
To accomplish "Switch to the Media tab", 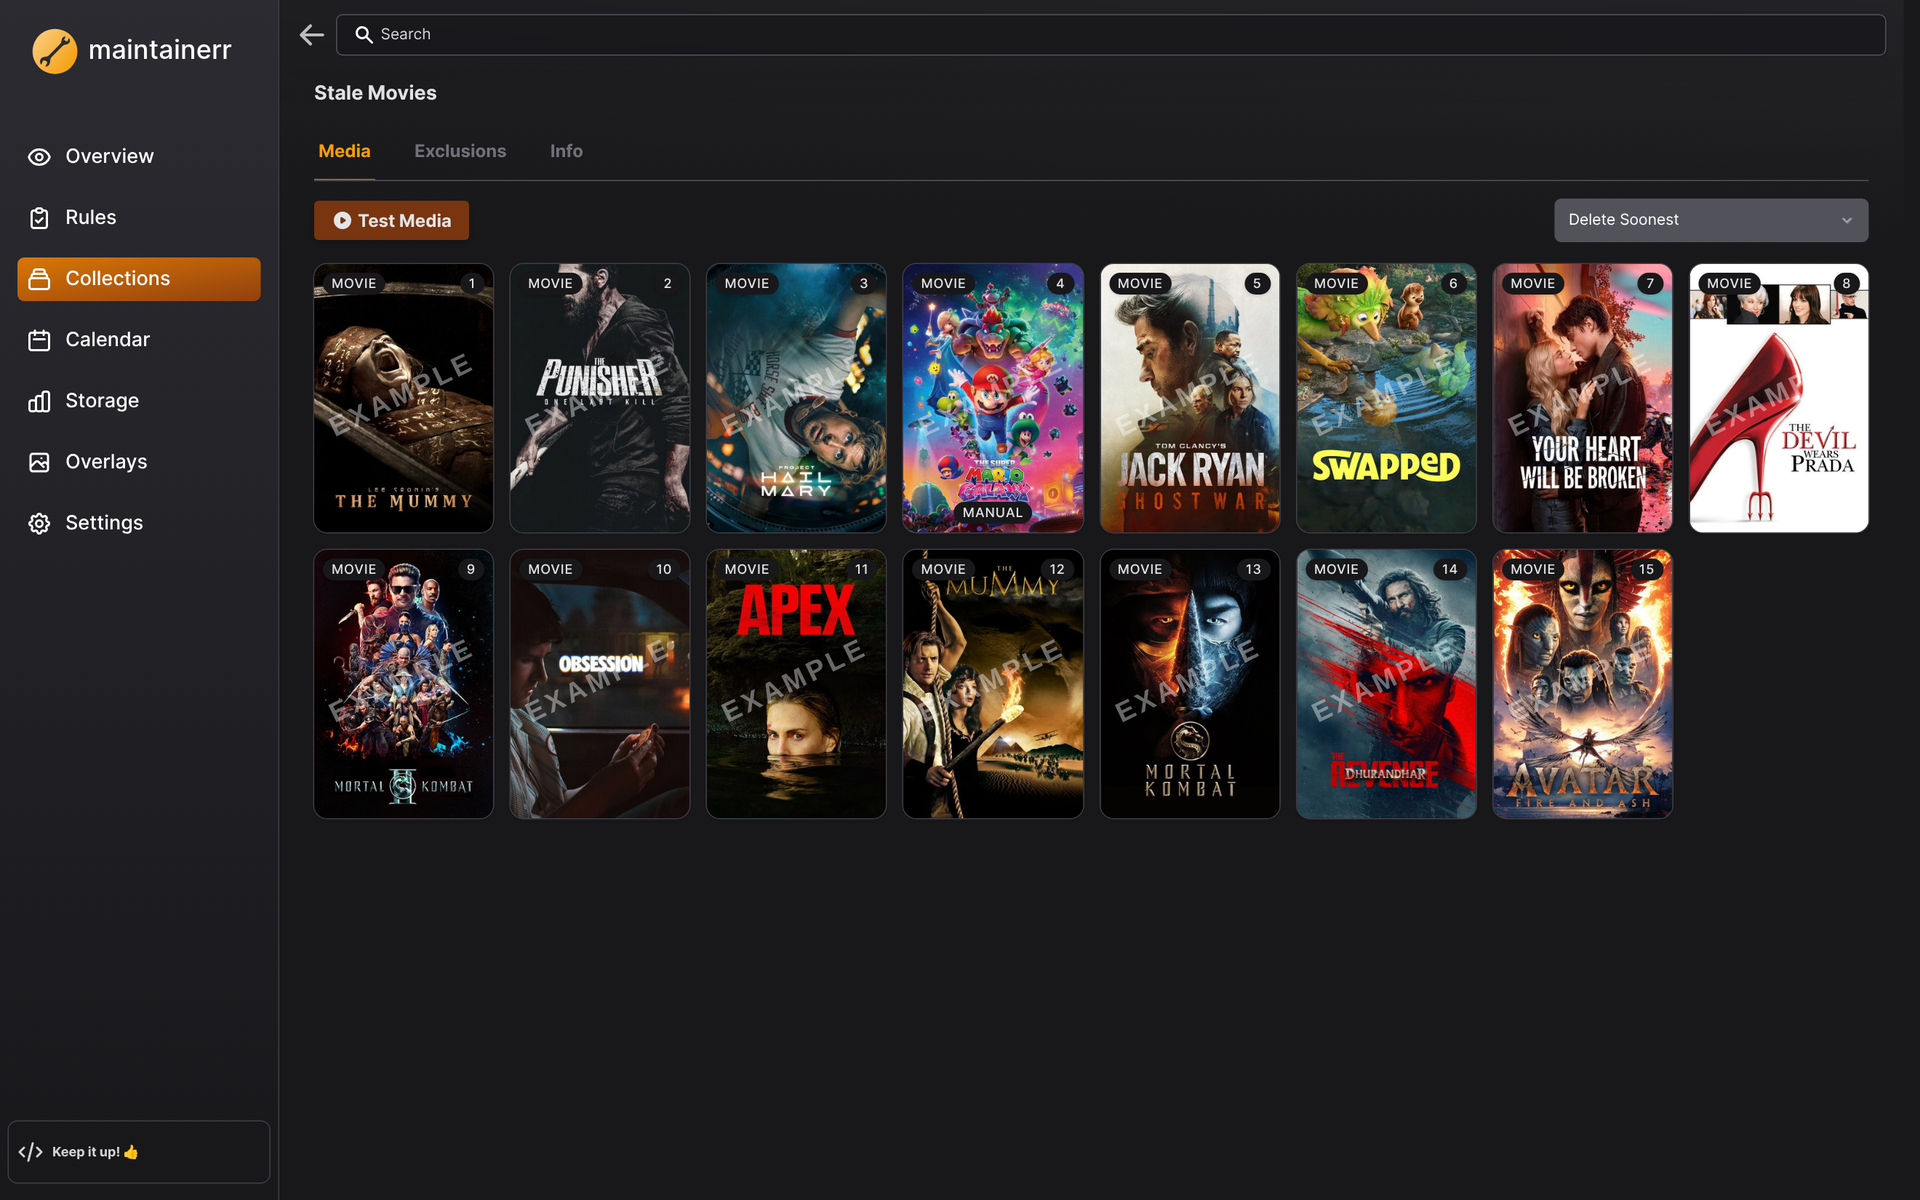I will coord(344,151).
